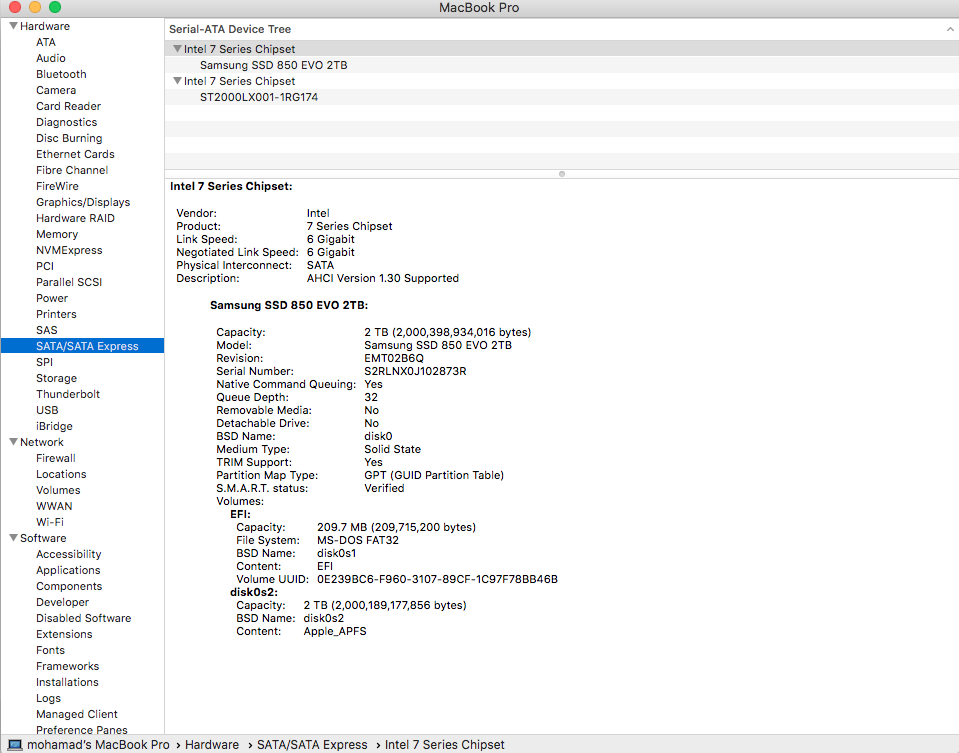Select Fonts in sidebar
This screenshot has height=753, width=959.
(50, 650)
